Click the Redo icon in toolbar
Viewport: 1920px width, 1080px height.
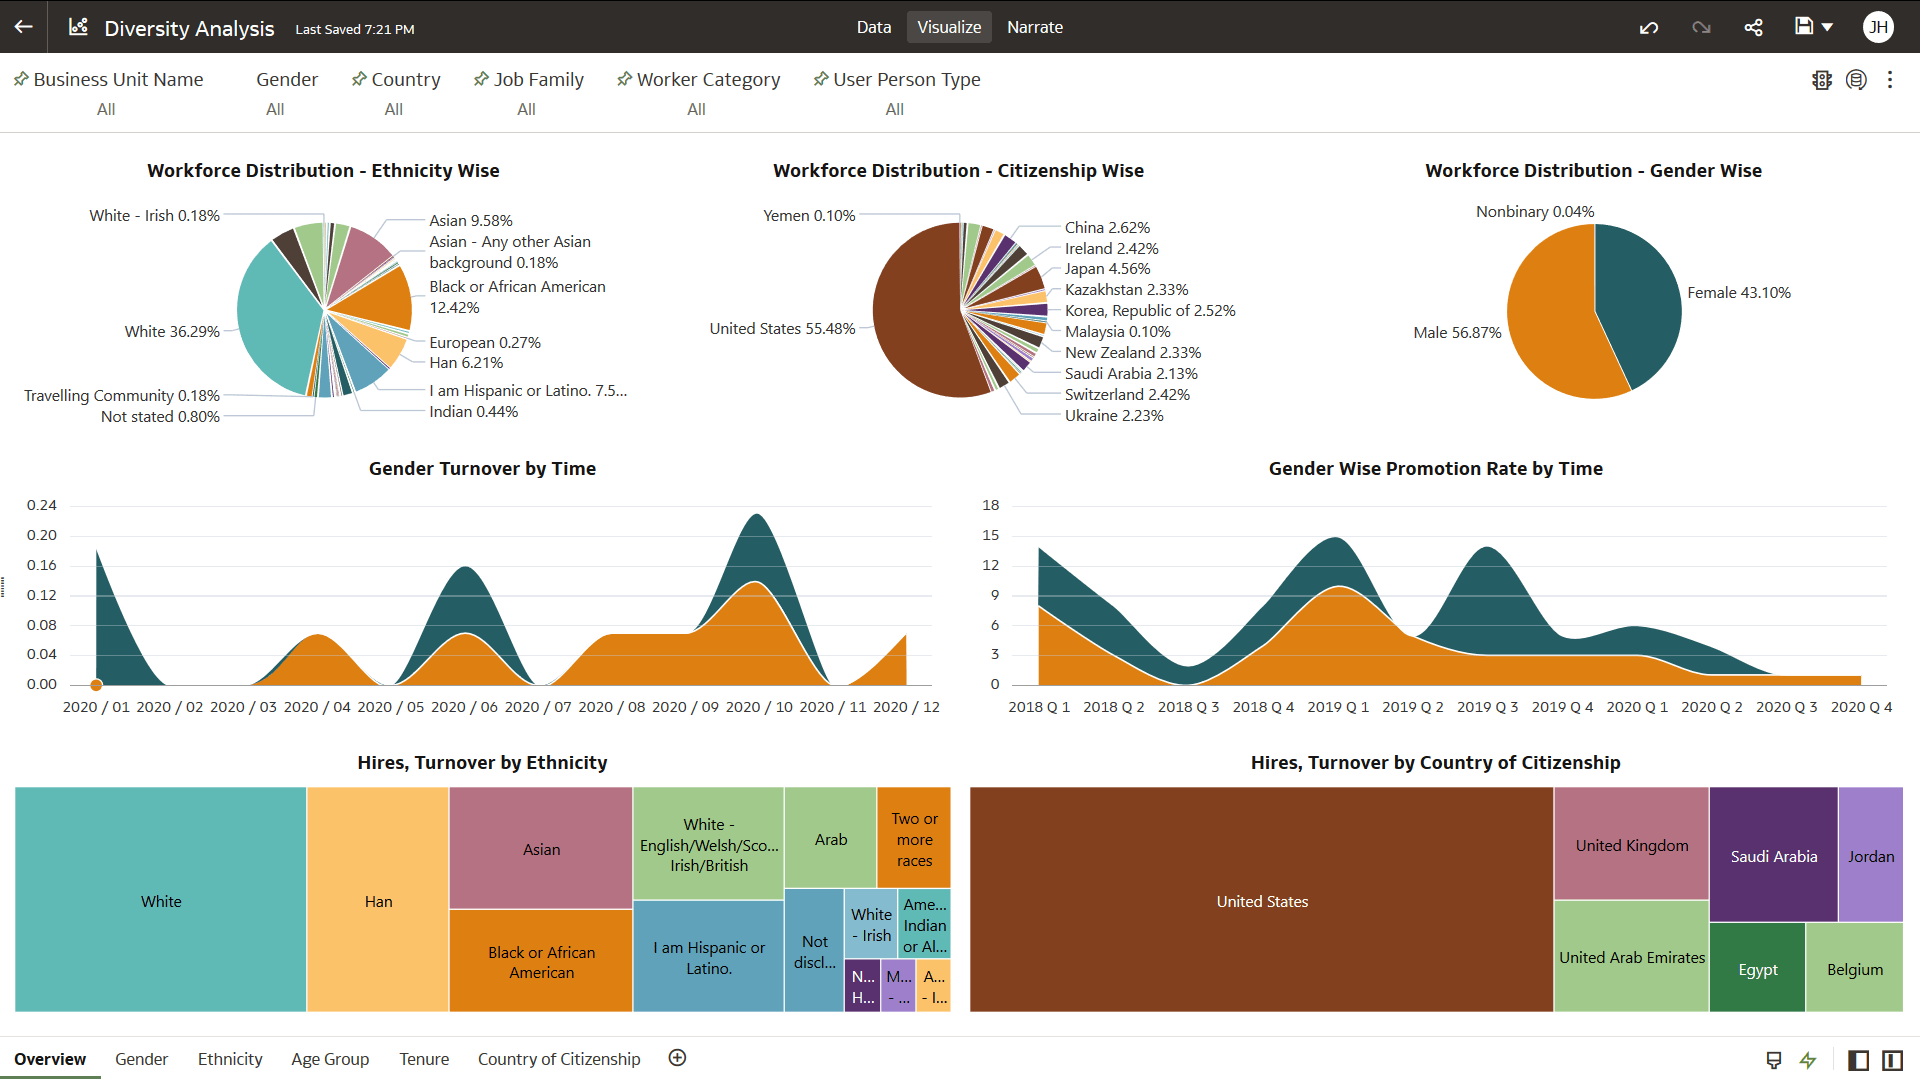coord(1700,27)
